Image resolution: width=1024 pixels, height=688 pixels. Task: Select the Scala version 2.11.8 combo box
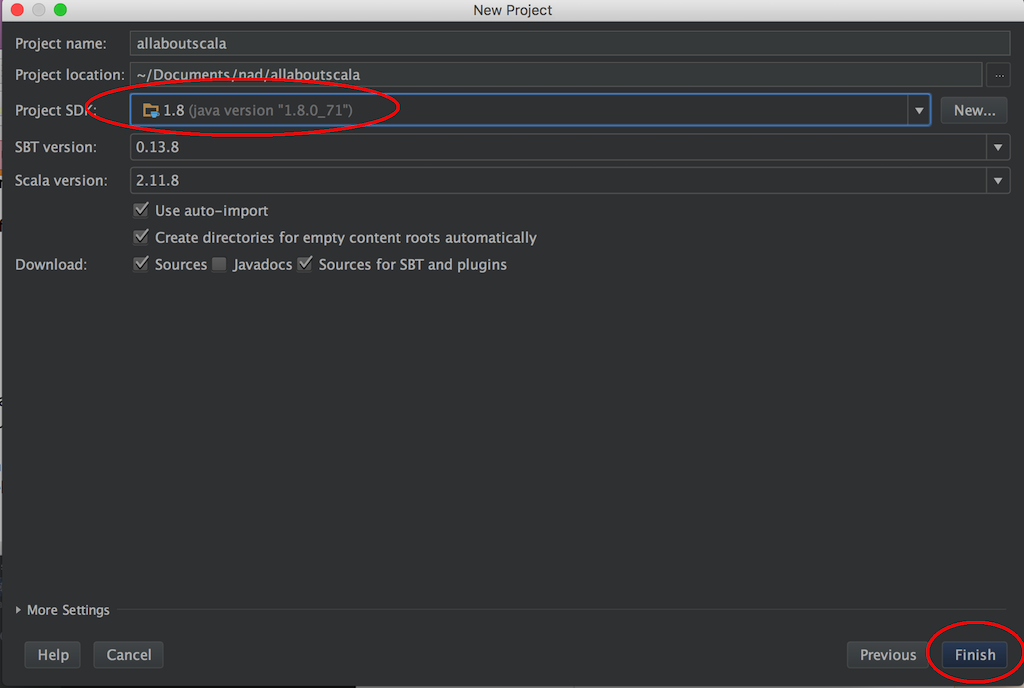click(x=569, y=180)
